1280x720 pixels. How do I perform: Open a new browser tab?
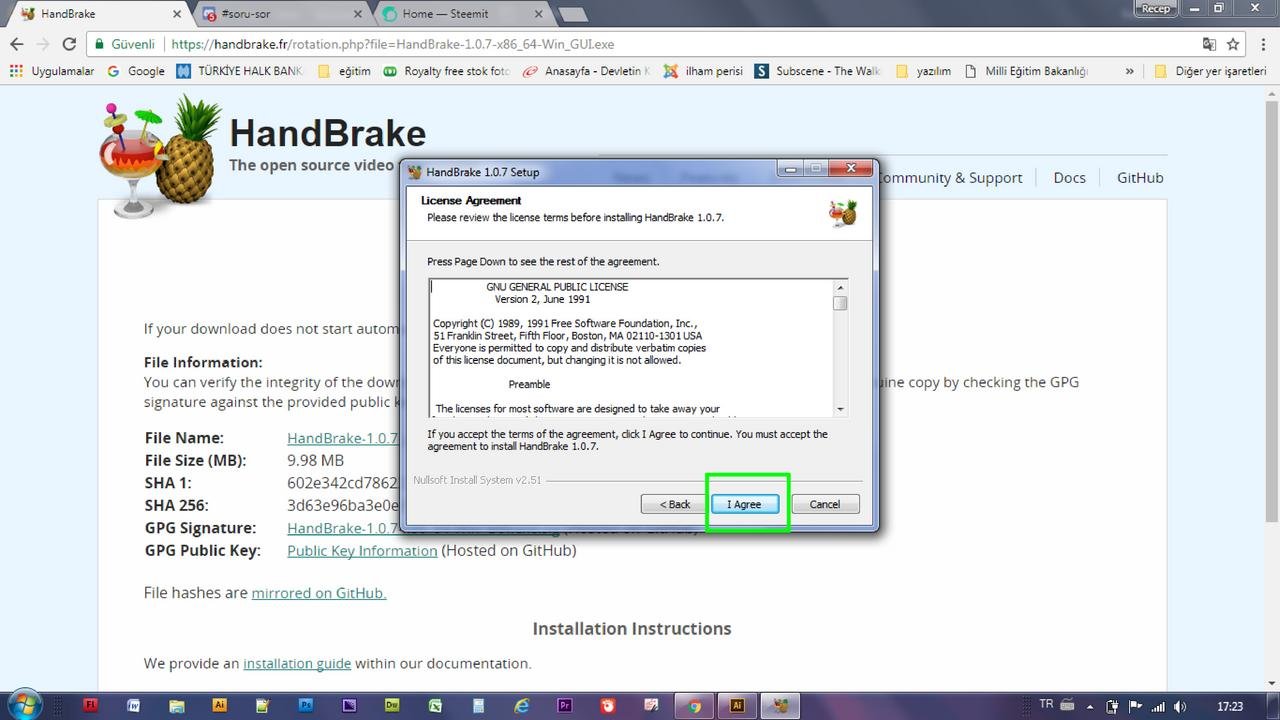tap(572, 14)
